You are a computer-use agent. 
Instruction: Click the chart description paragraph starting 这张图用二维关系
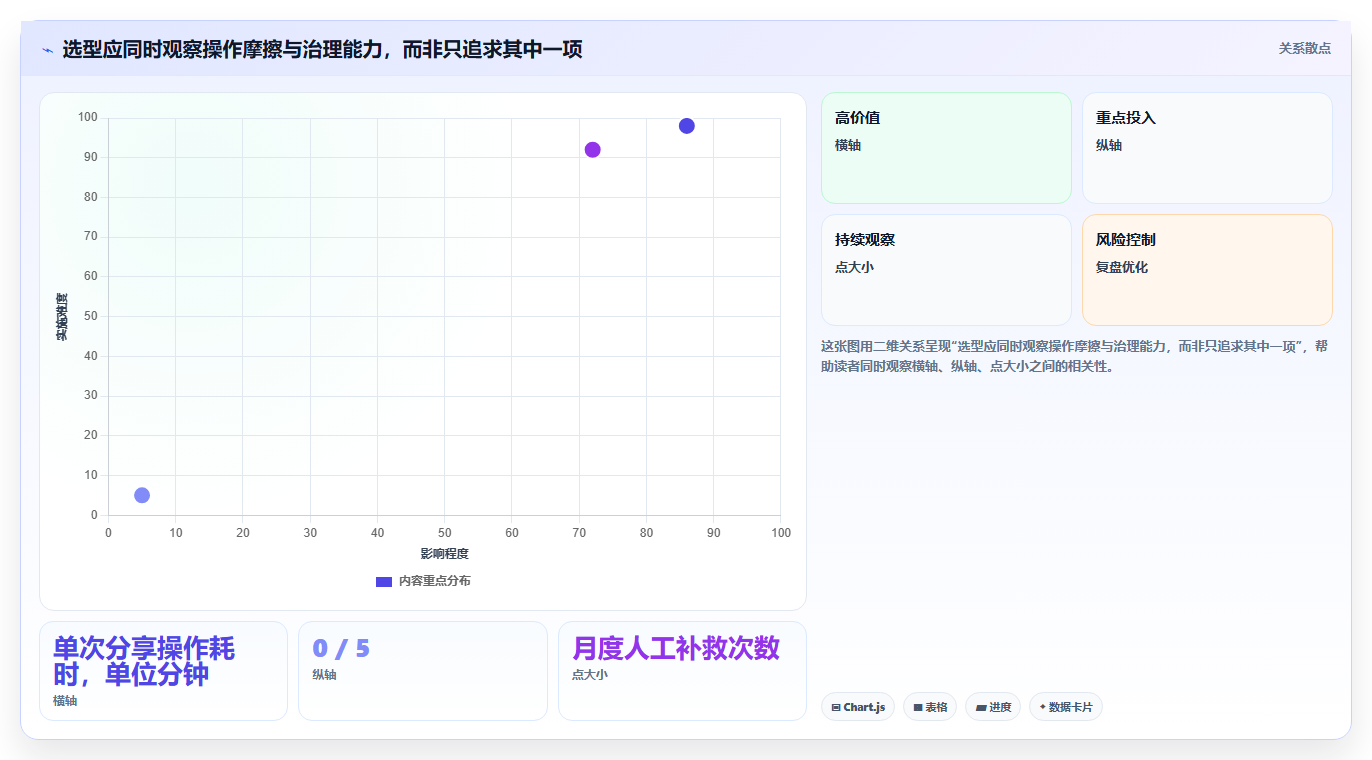pos(1075,356)
